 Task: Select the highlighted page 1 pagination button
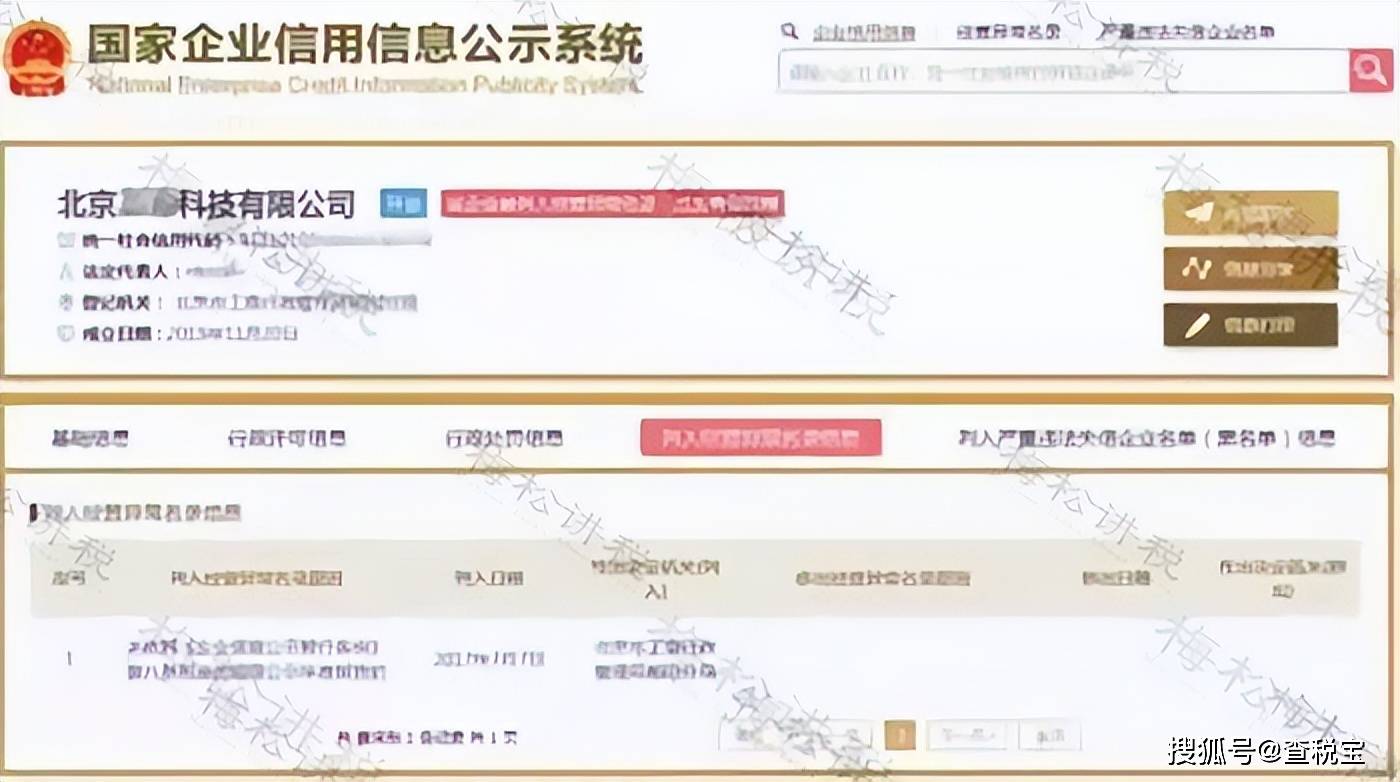(900, 737)
